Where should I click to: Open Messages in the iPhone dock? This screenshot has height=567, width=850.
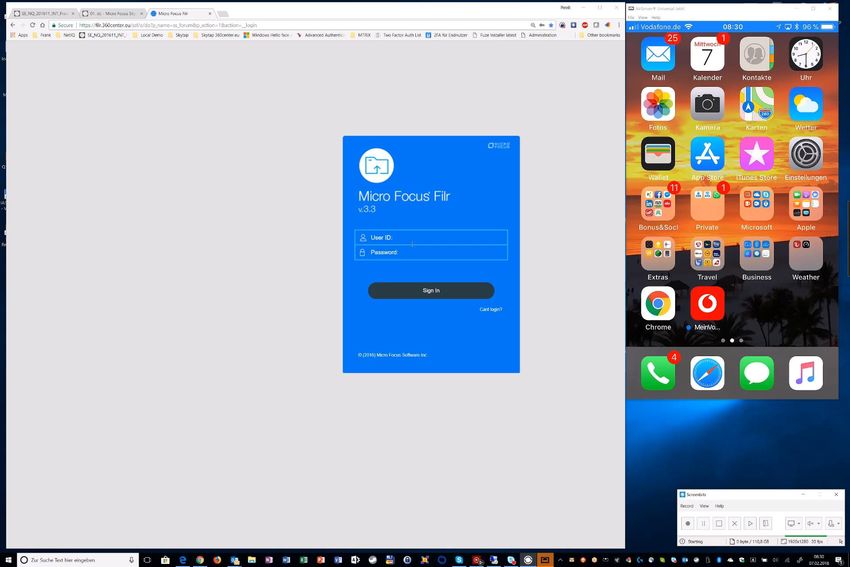click(756, 373)
